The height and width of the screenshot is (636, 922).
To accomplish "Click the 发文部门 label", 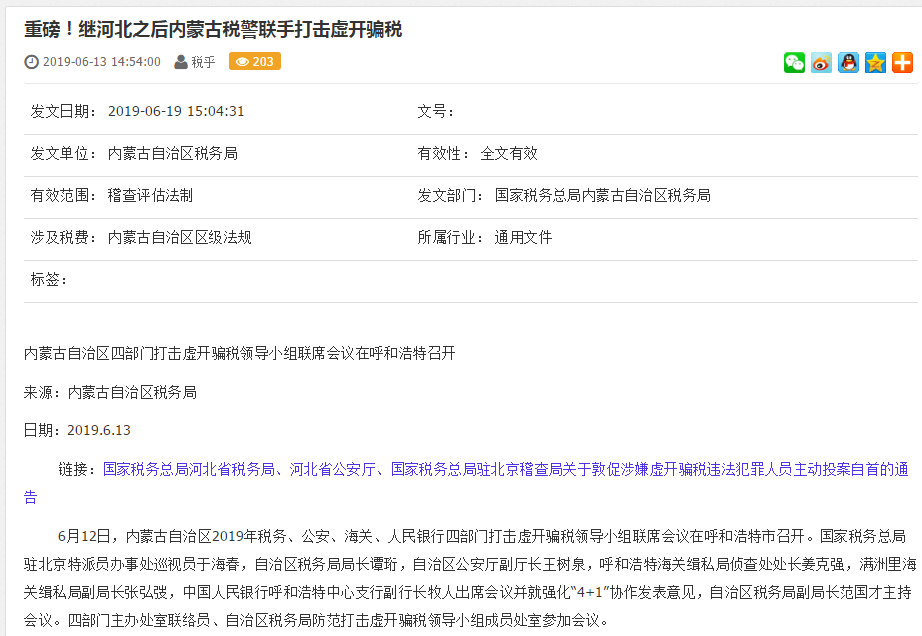I will point(450,195).
